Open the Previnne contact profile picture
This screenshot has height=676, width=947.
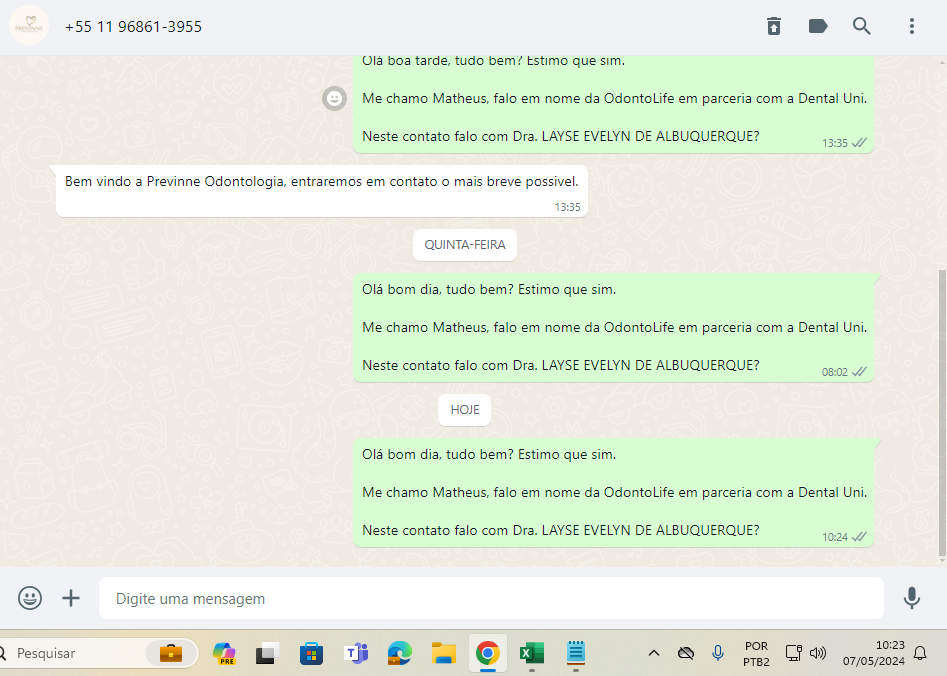29,26
